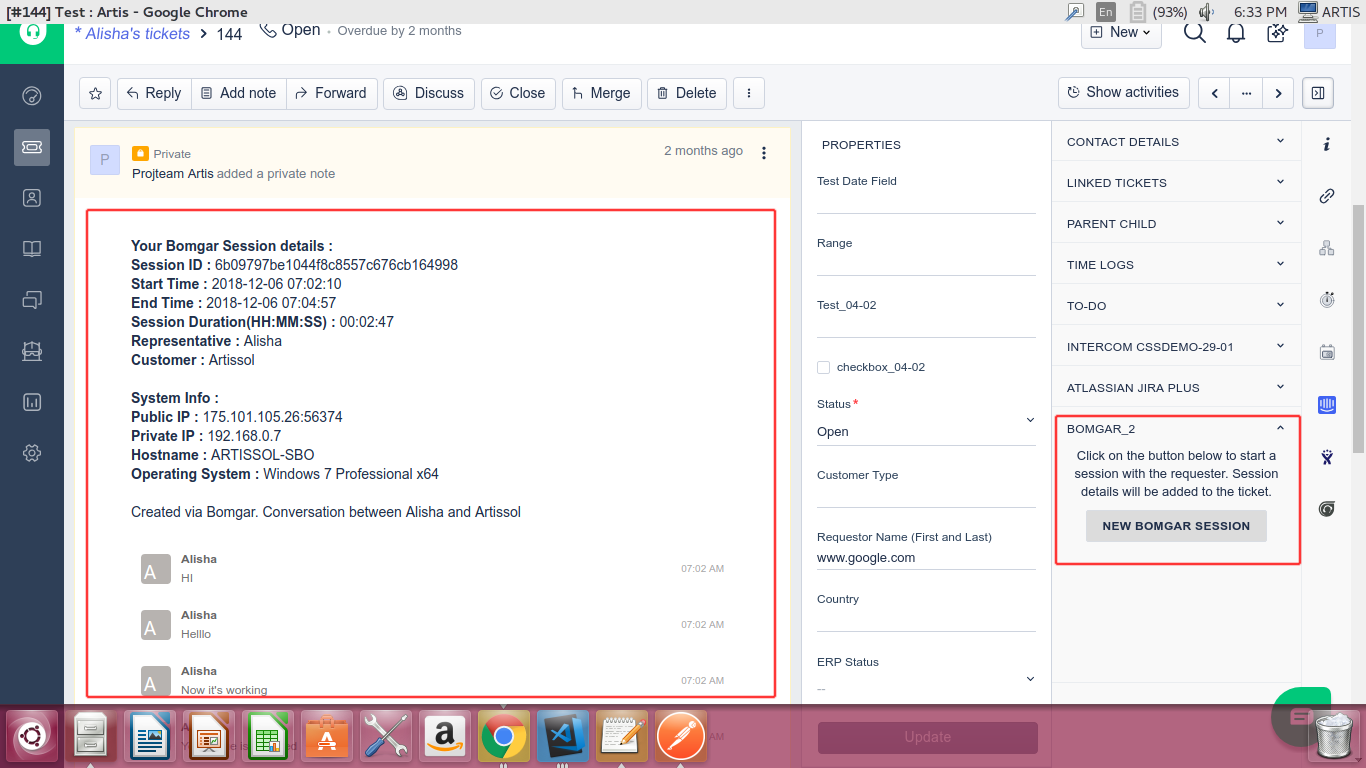Viewport: 1366px width, 768px height.
Task: Click the search magnifier icon
Action: pos(1194,32)
